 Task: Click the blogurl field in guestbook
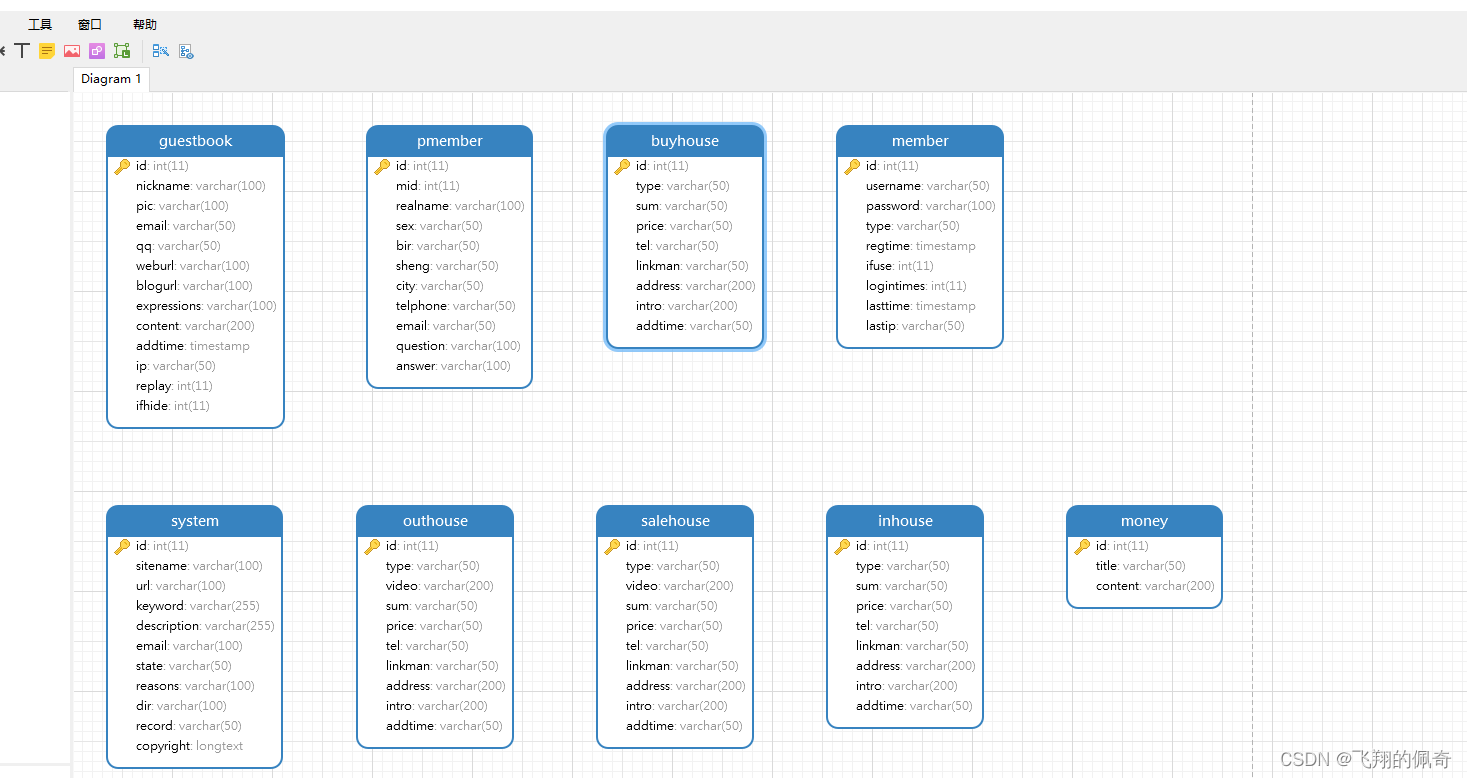[x=195, y=286]
